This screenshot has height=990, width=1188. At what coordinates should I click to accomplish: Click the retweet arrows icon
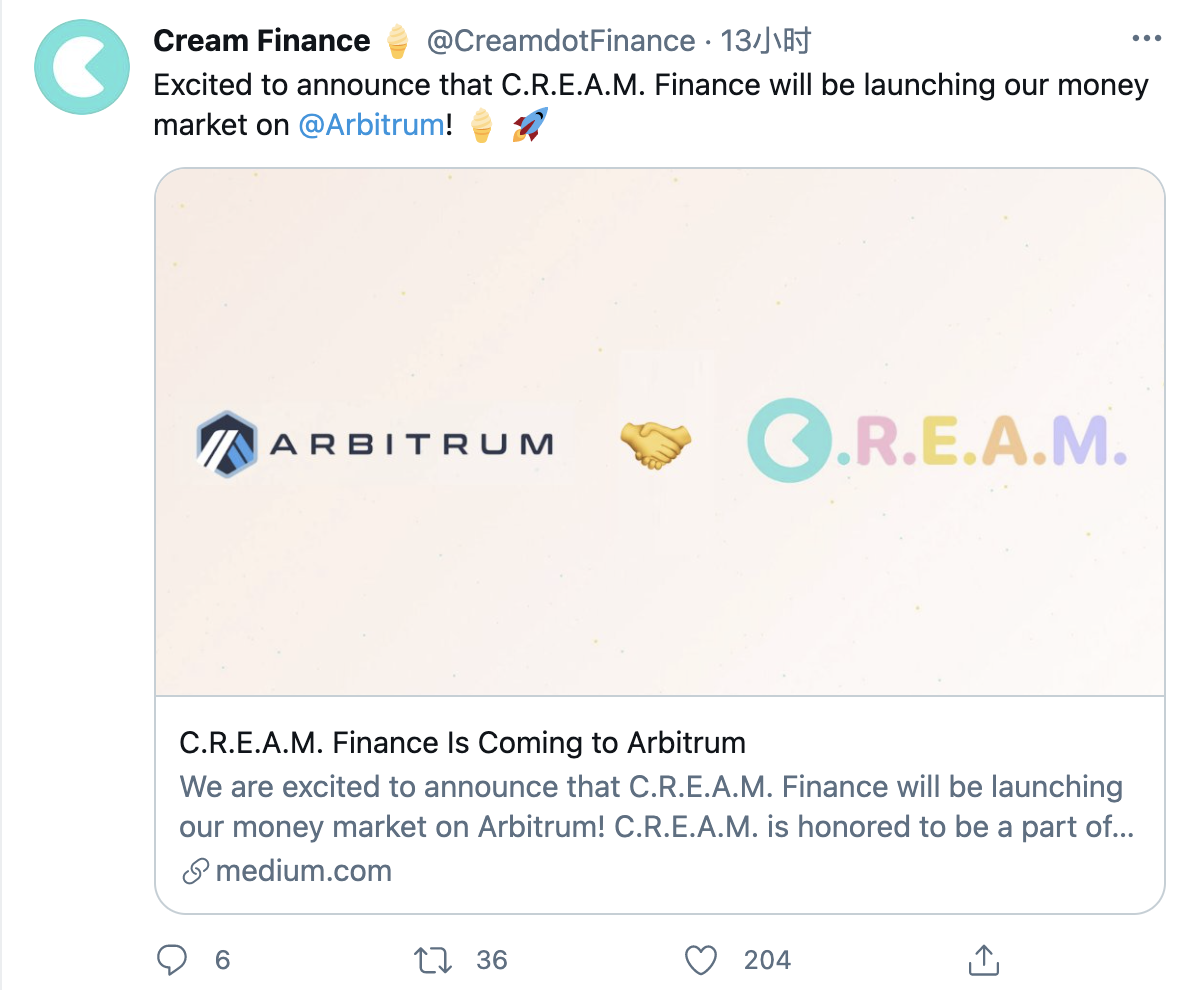click(433, 960)
